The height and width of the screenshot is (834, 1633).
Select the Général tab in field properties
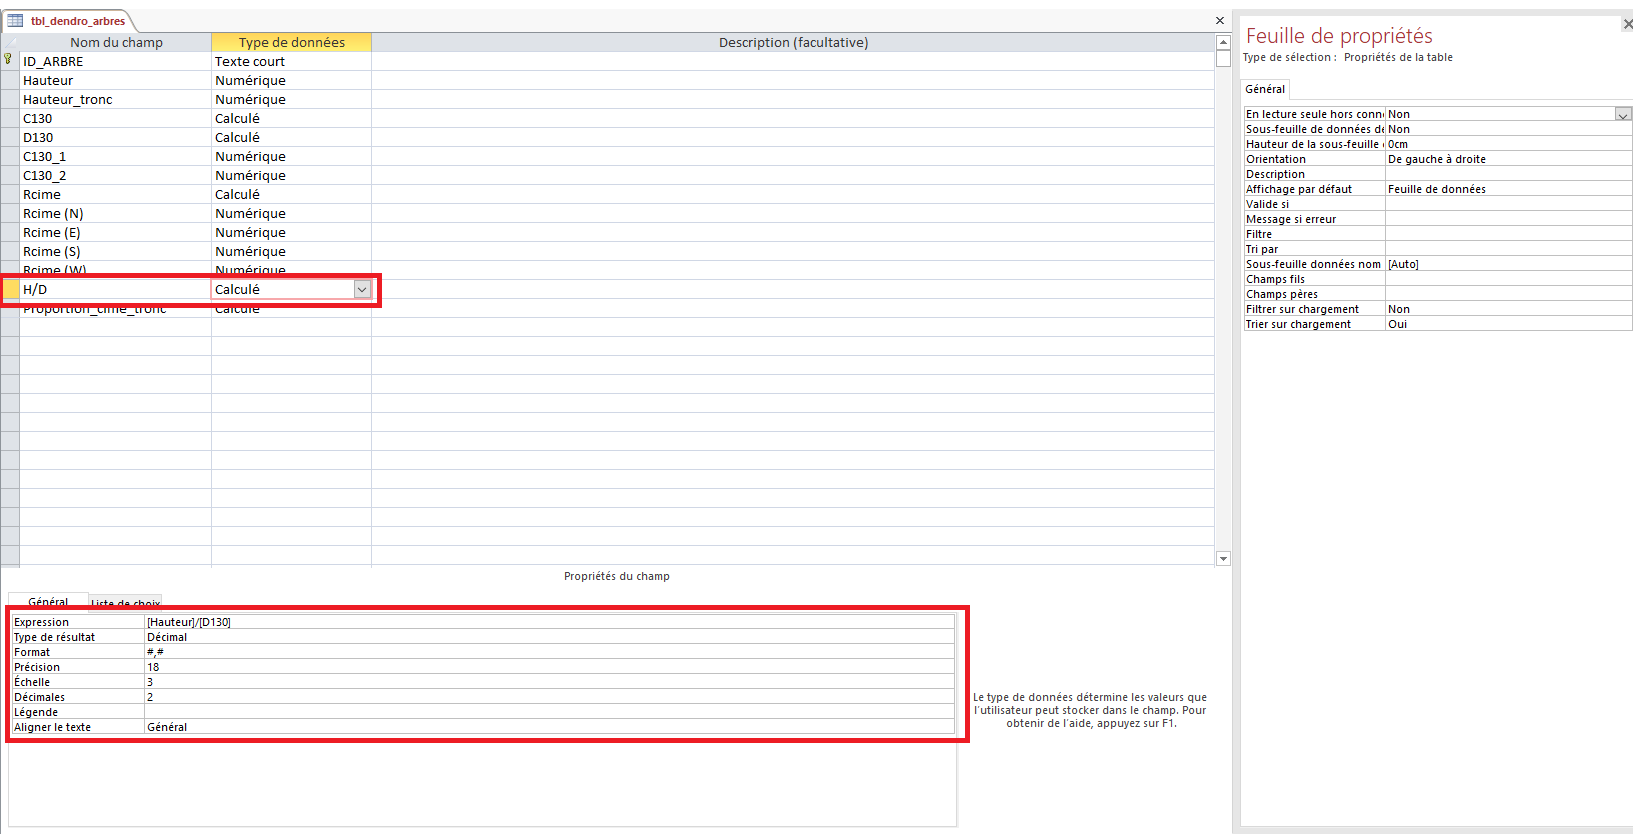click(48, 602)
